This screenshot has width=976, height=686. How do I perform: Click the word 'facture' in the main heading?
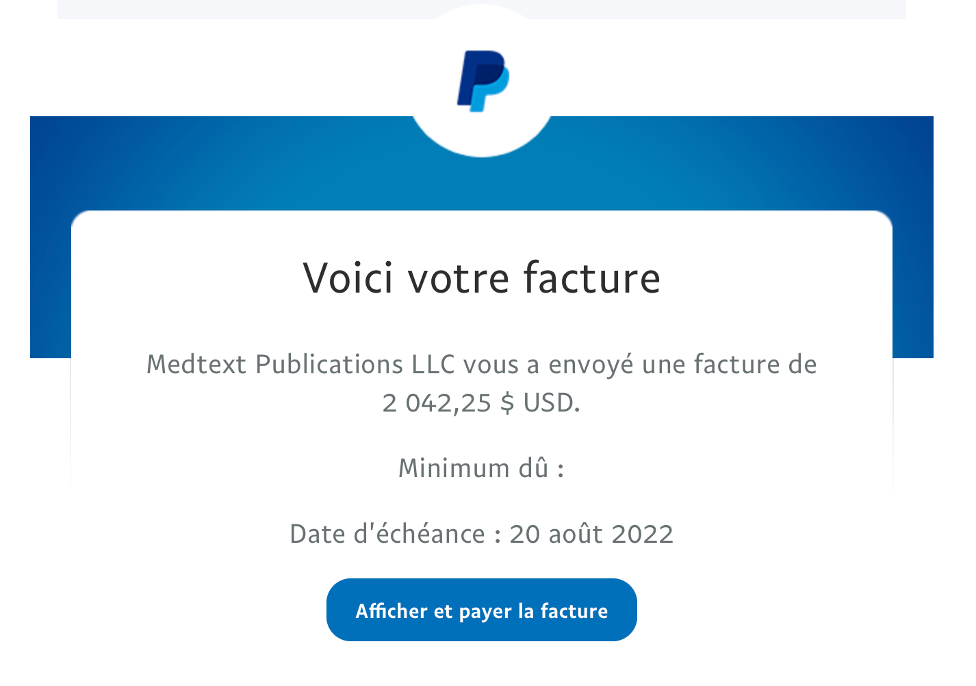coord(591,278)
